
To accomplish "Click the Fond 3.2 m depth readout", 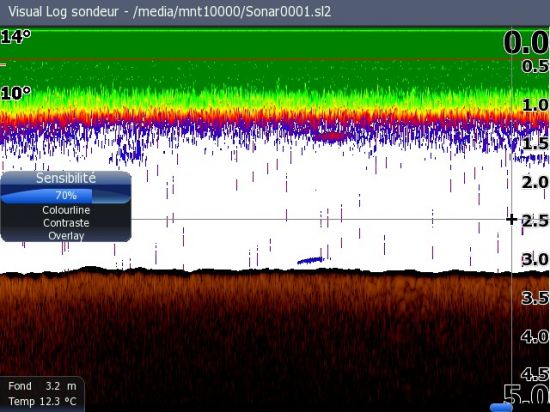I will (x=42, y=386).
